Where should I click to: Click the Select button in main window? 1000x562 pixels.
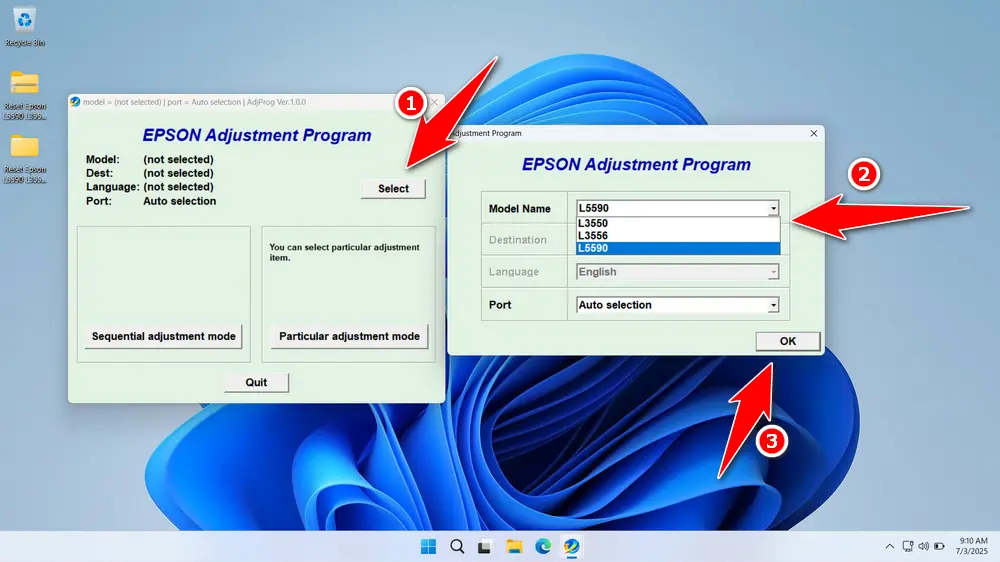coord(393,189)
